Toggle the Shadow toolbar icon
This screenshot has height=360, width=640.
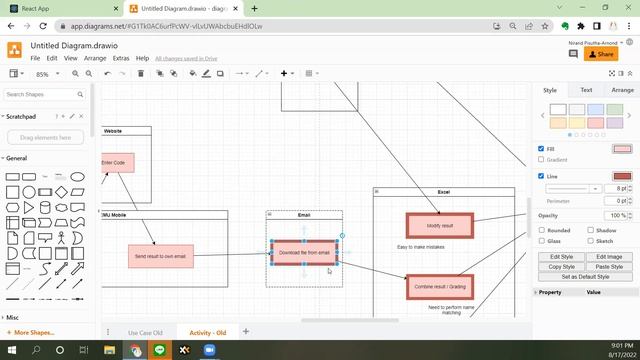220,73
